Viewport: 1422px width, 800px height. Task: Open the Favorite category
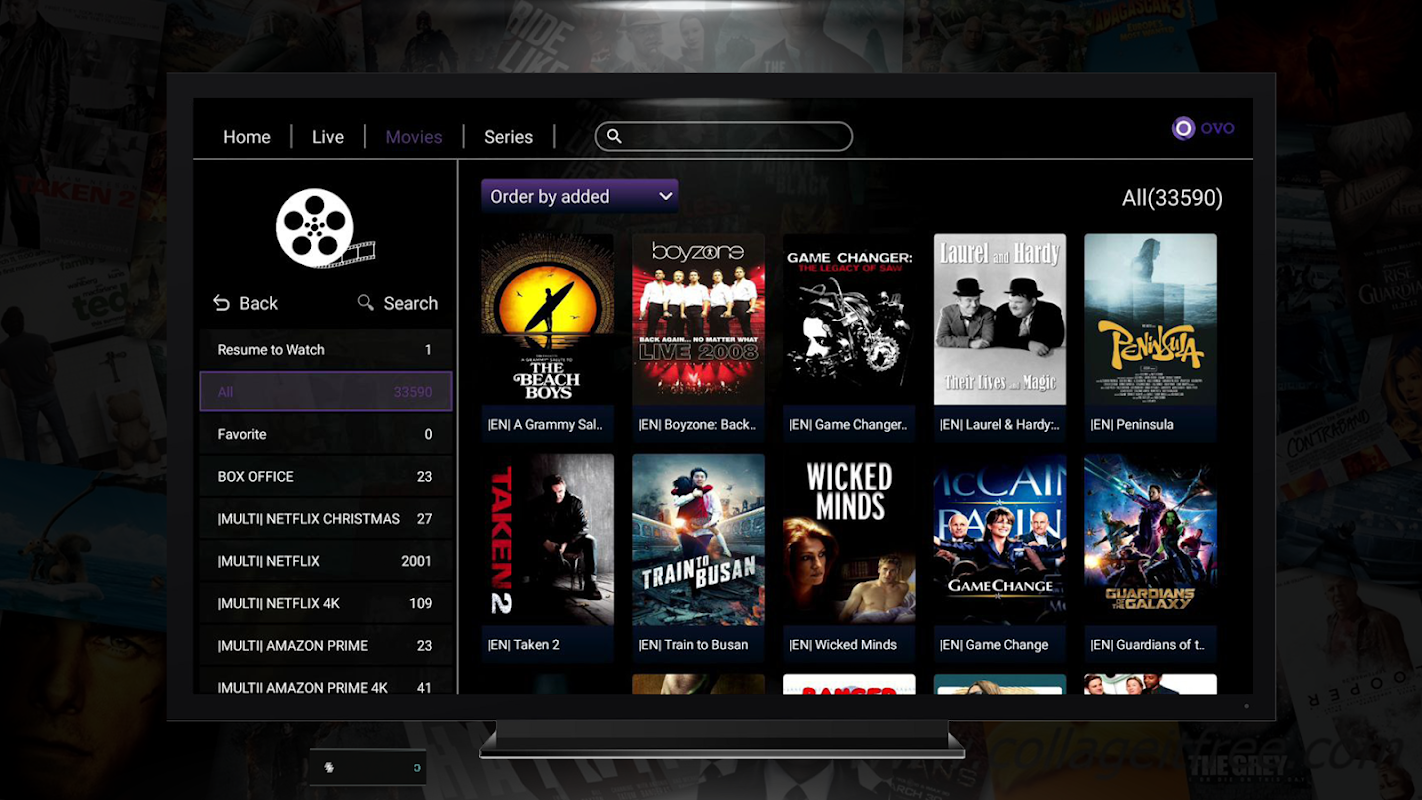coord(326,434)
